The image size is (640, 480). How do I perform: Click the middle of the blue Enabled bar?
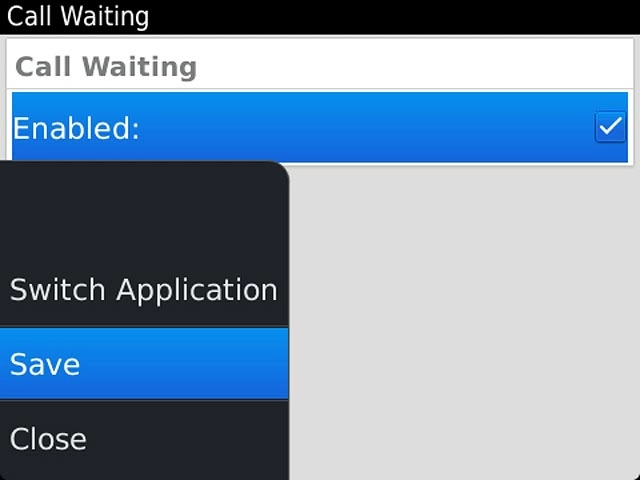(x=320, y=127)
